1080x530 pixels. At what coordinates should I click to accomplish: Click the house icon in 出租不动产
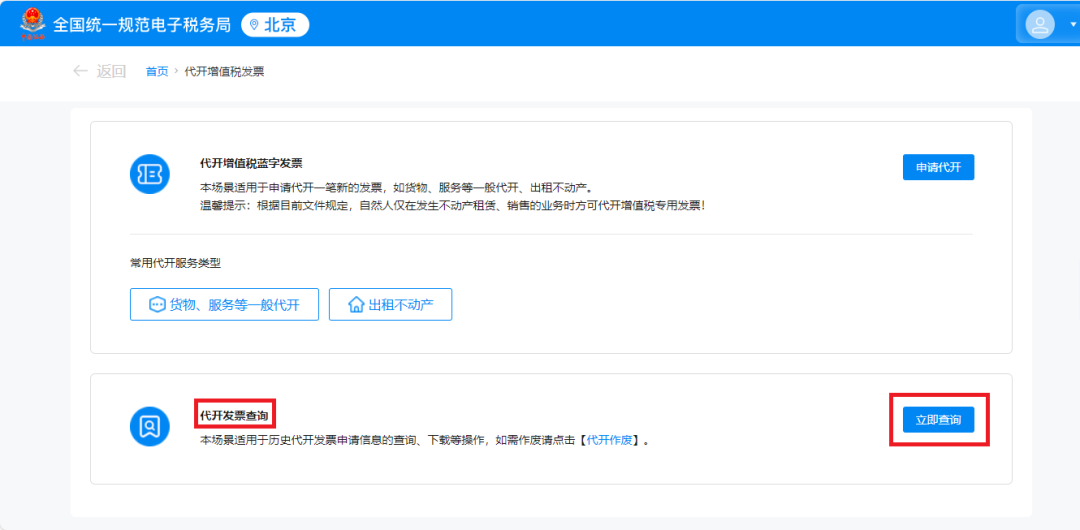tap(356, 305)
